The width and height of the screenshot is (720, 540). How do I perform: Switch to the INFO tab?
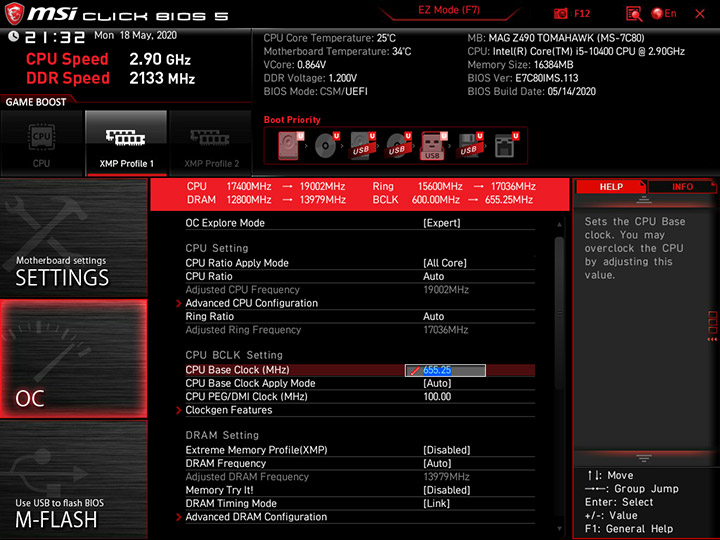(682, 187)
